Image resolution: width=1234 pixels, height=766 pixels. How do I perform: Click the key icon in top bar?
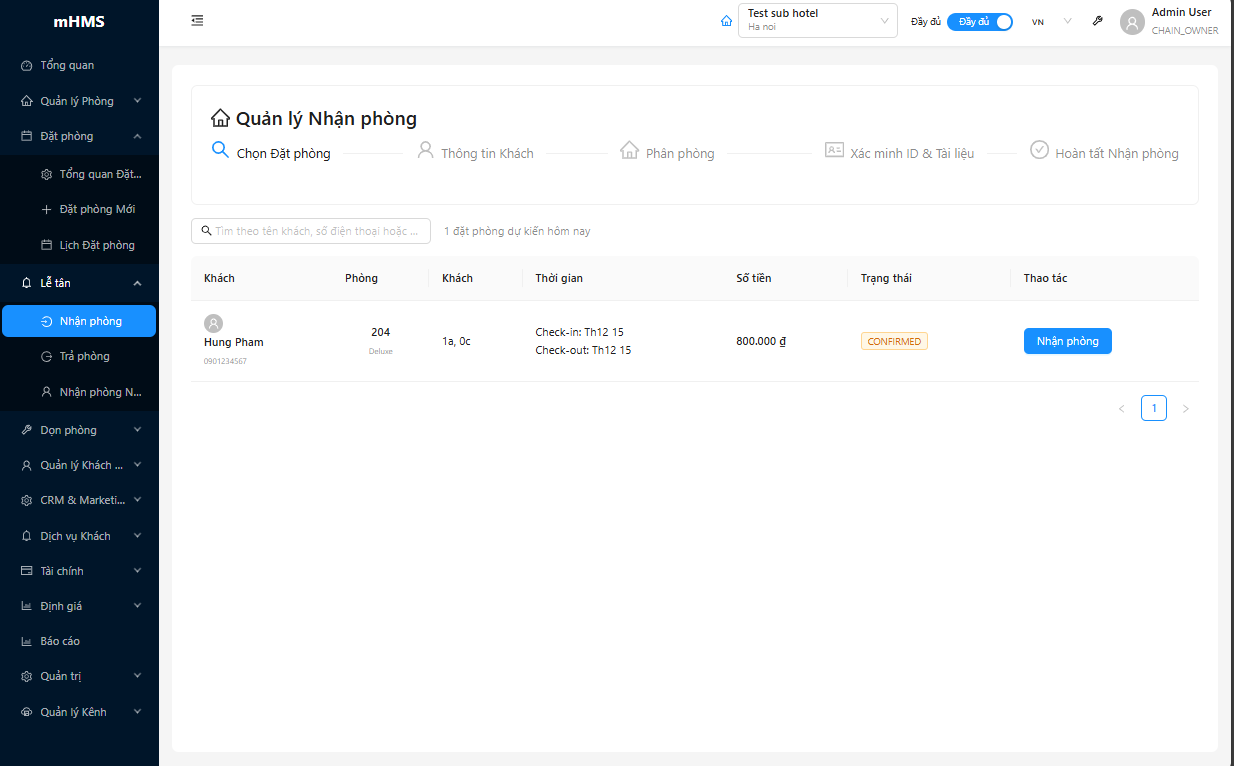(x=1097, y=21)
